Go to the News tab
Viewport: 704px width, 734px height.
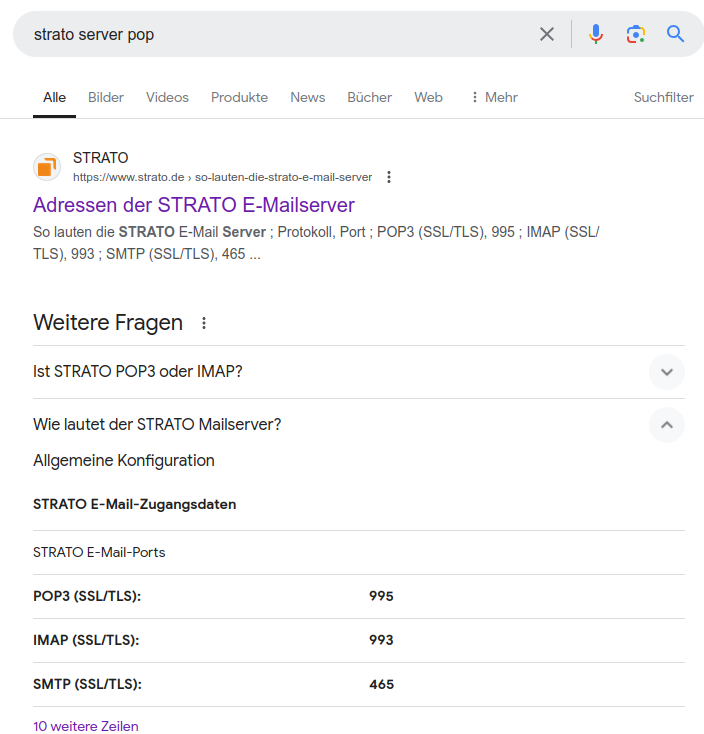307,97
